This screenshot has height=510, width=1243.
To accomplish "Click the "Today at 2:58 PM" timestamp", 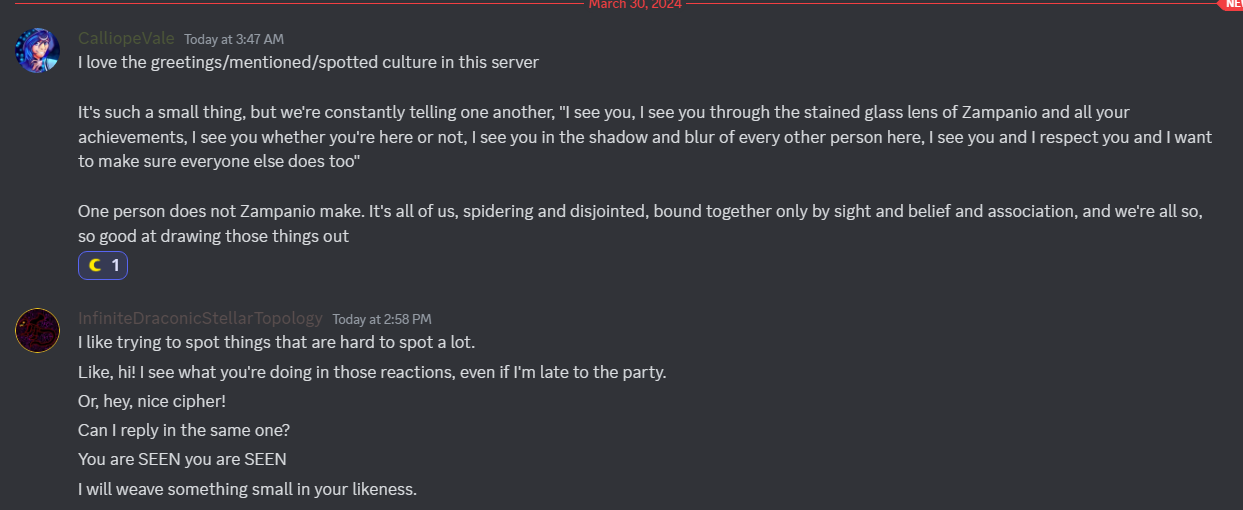I will (381, 319).
